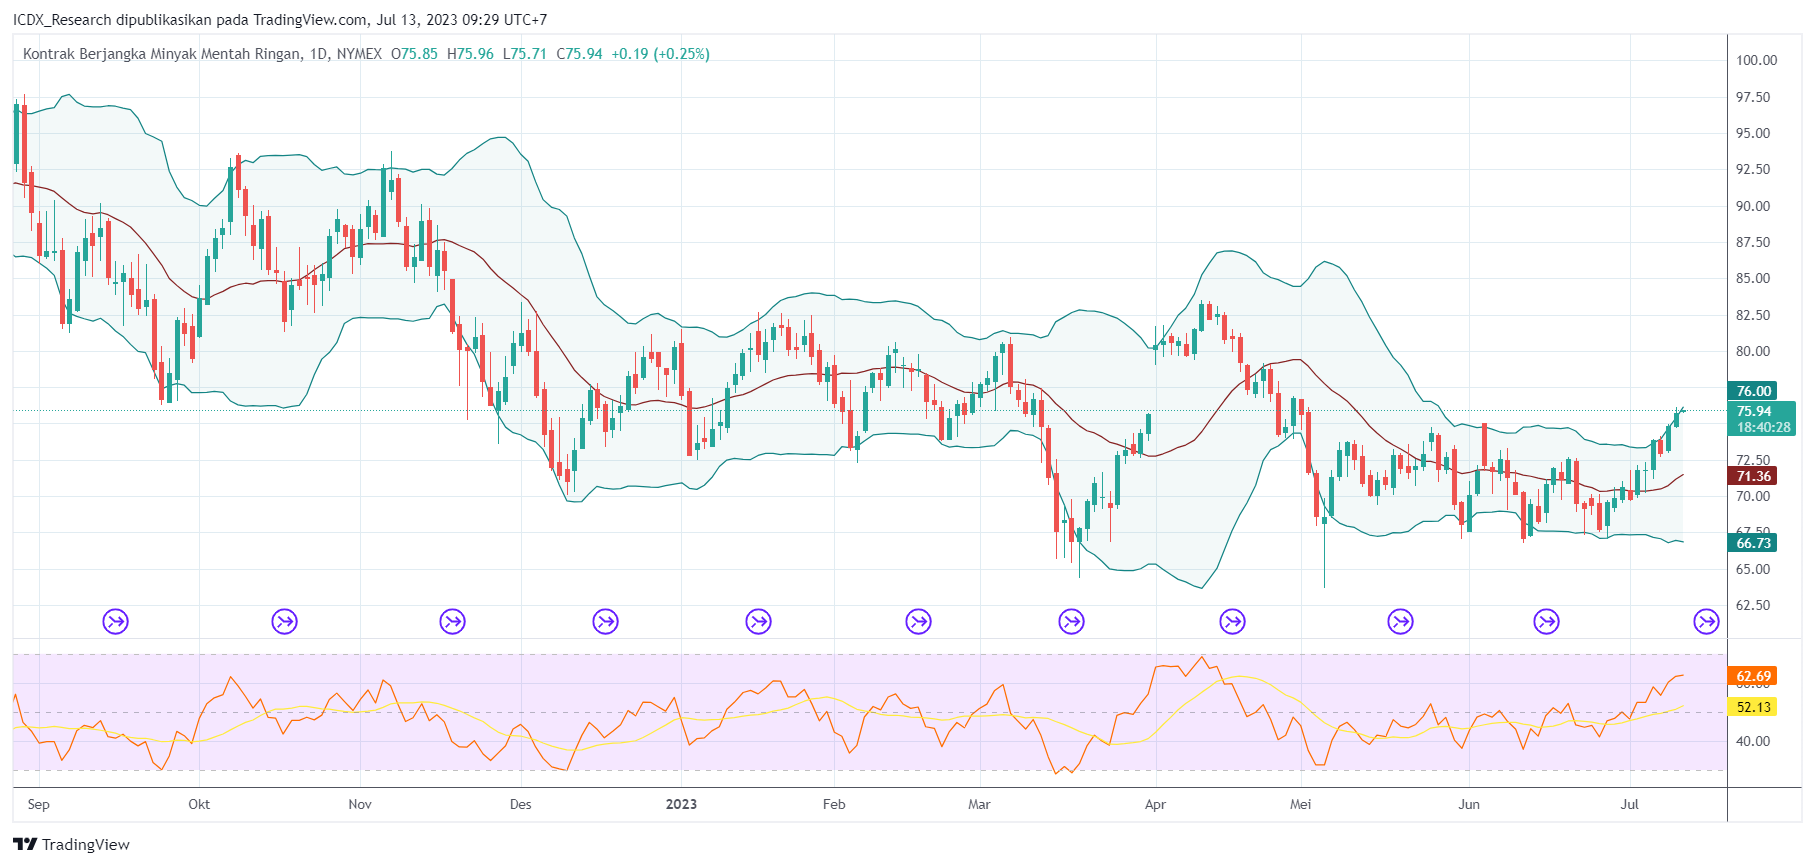The image size is (1815, 866).
Task: Click the rollover marker between Sep and Okt
Action: point(116,622)
